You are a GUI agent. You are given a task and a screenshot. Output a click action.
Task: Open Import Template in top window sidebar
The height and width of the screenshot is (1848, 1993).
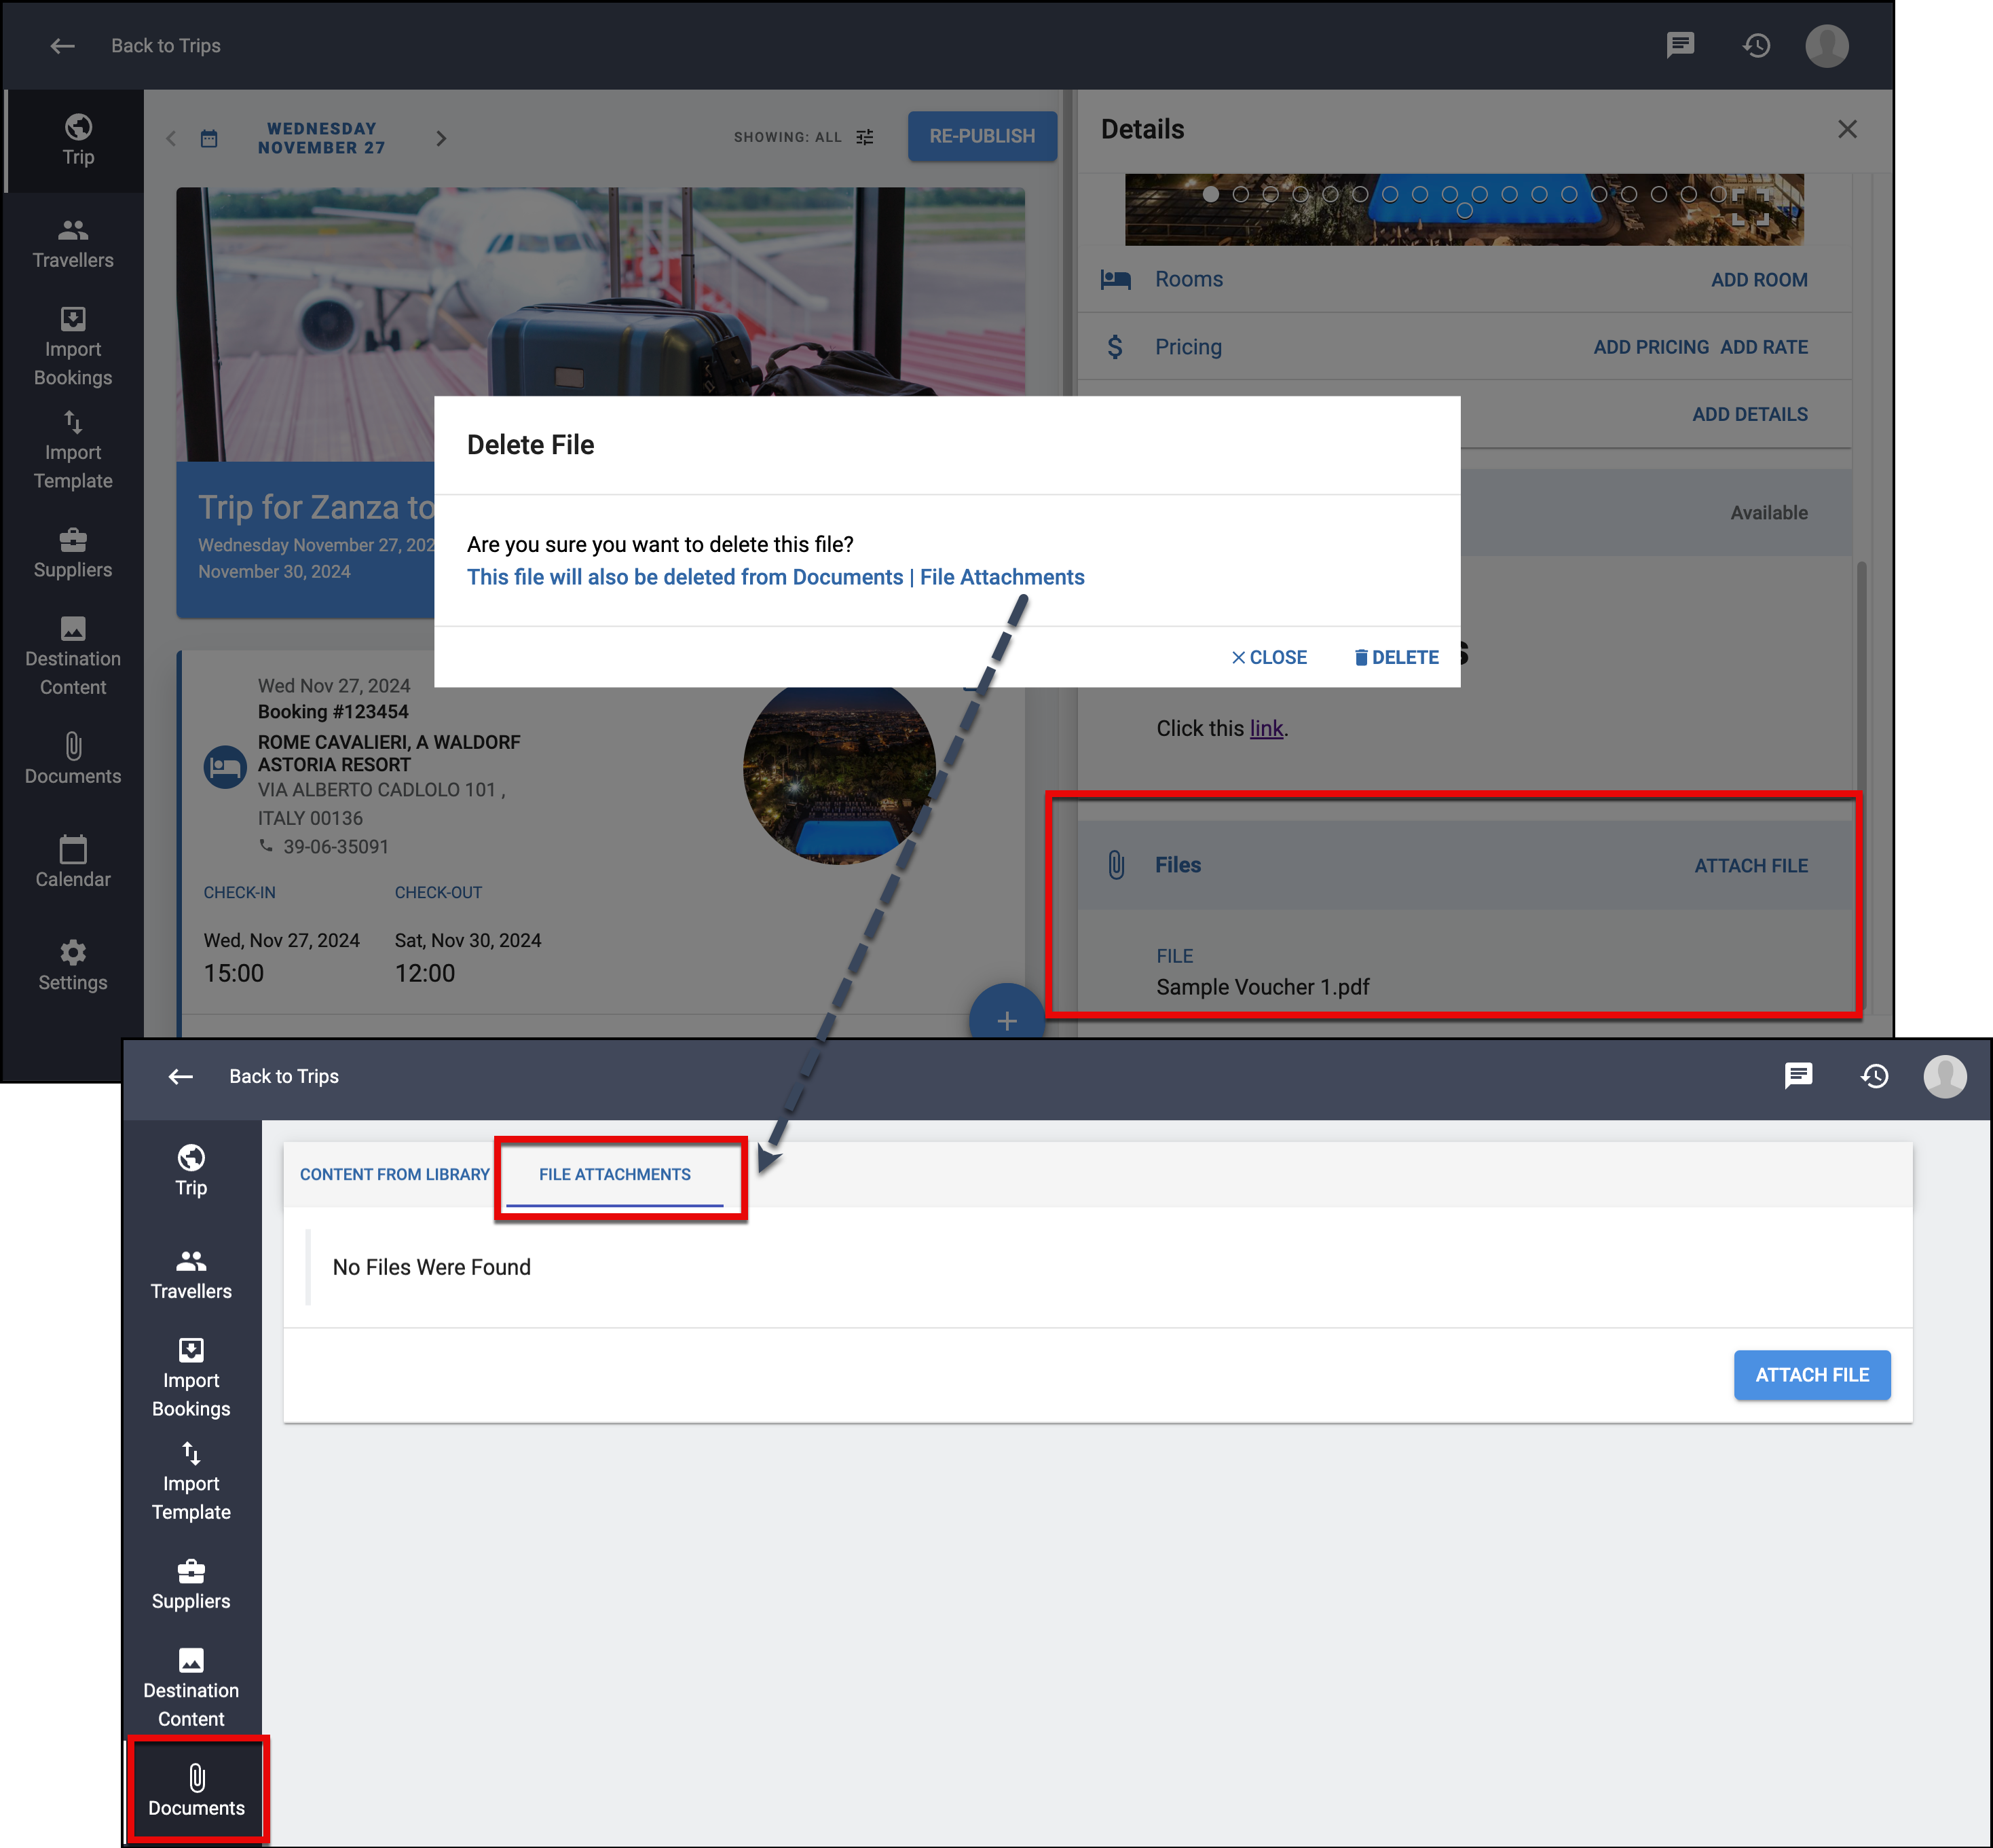coord(73,450)
